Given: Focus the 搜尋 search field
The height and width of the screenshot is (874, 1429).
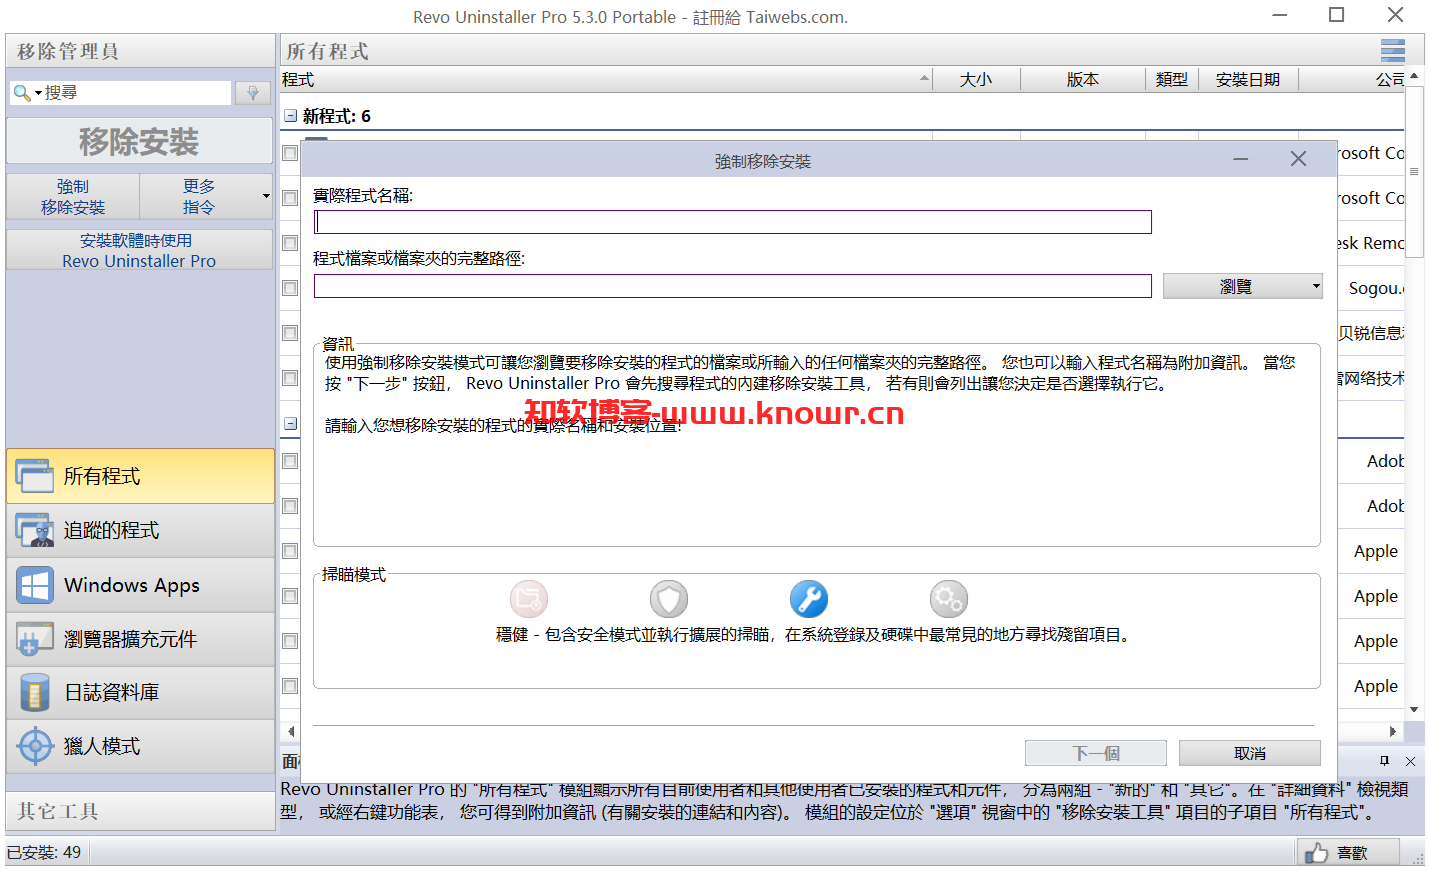Looking at the screenshot, I should pos(137,93).
